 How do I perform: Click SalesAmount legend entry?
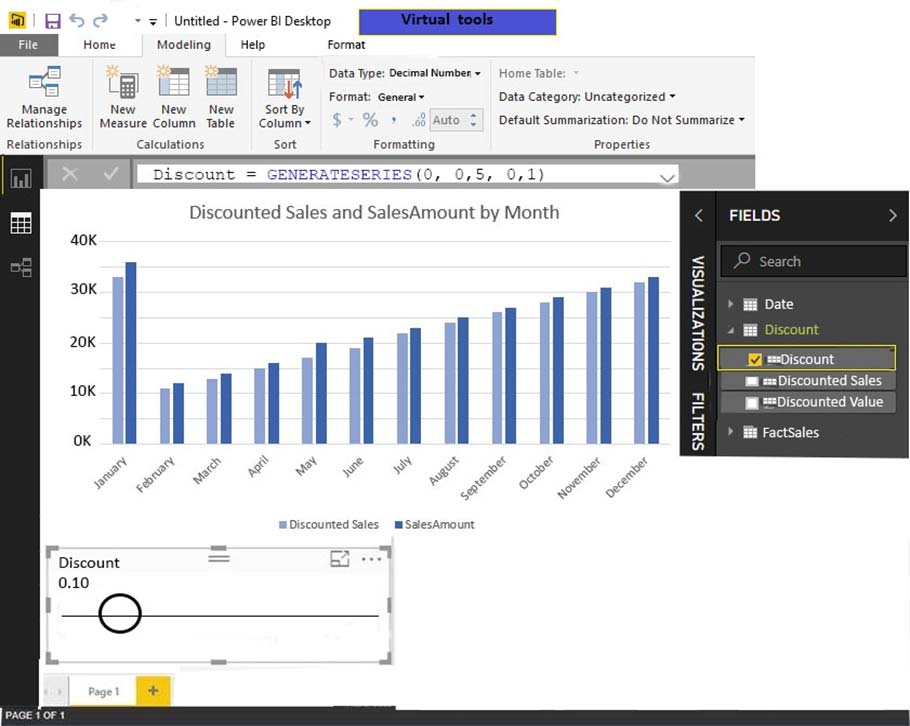tap(434, 525)
